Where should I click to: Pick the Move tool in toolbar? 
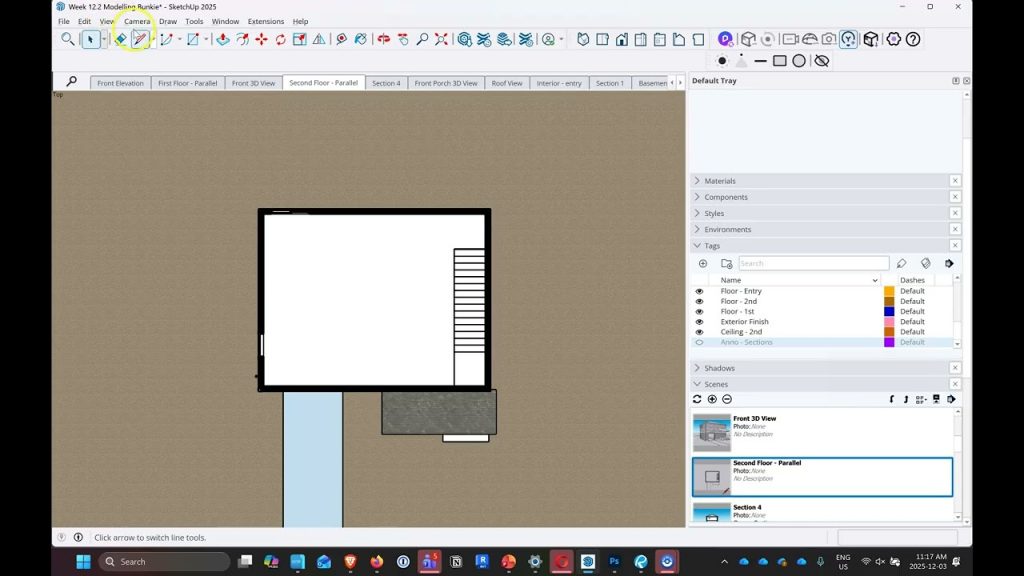(261, 39)
